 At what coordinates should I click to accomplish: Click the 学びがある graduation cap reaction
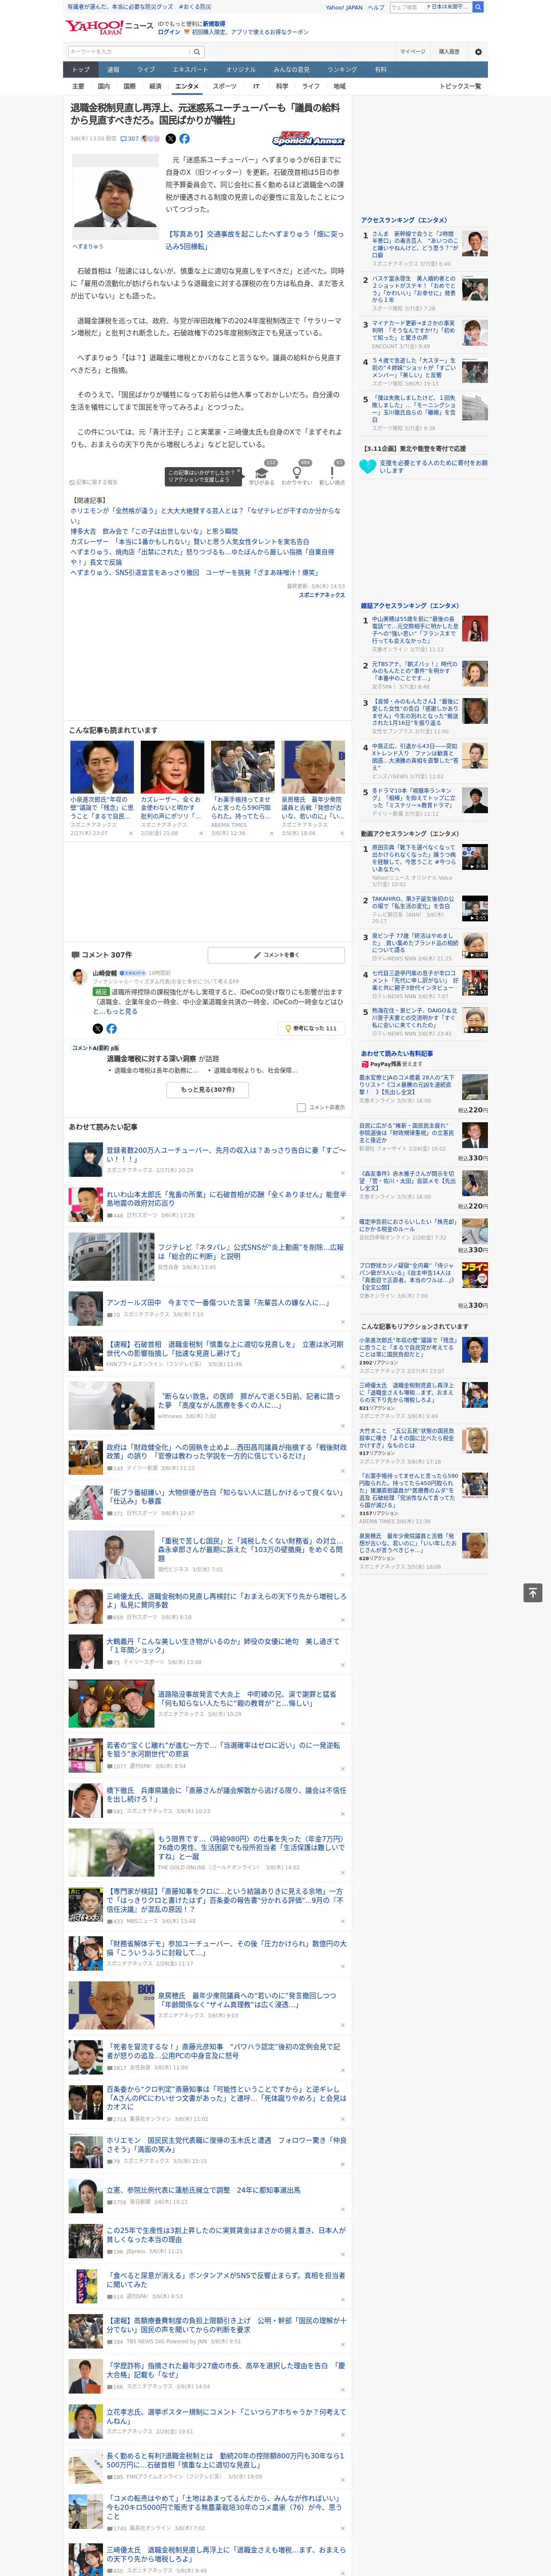(262, 475)
